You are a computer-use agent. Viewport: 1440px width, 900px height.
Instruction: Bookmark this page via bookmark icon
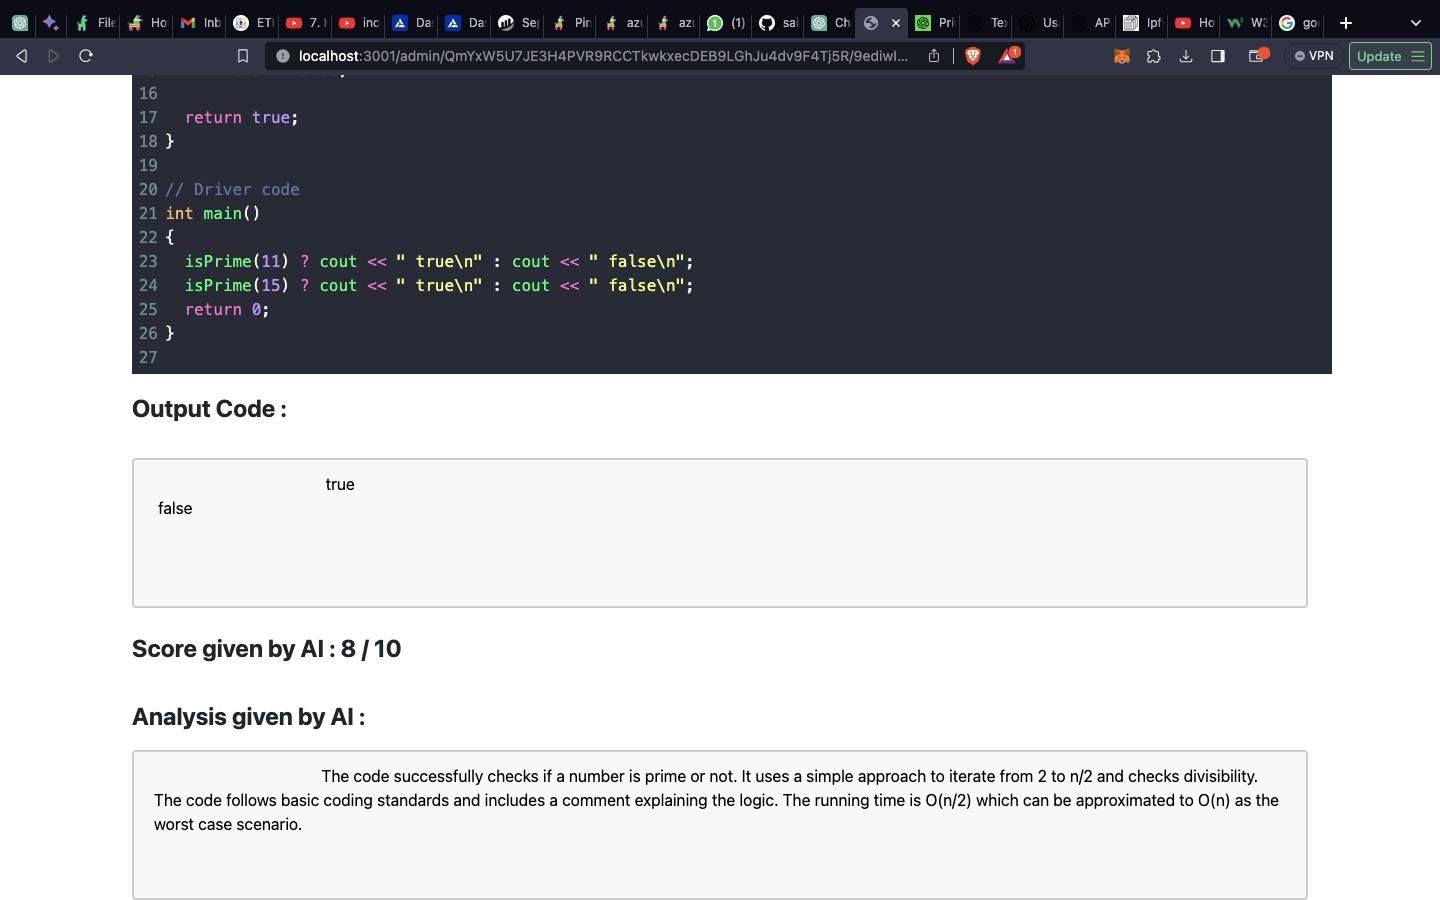click(242, 56)
